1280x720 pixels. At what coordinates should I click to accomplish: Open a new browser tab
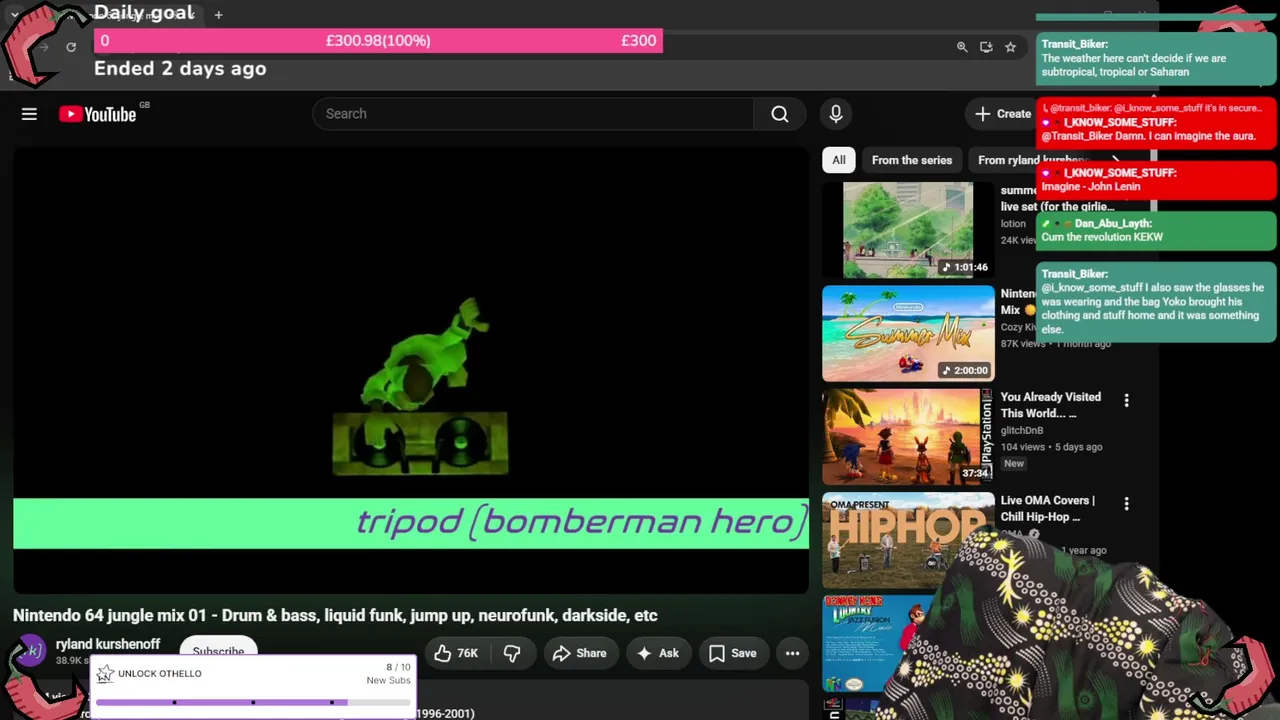click(218, 15)
